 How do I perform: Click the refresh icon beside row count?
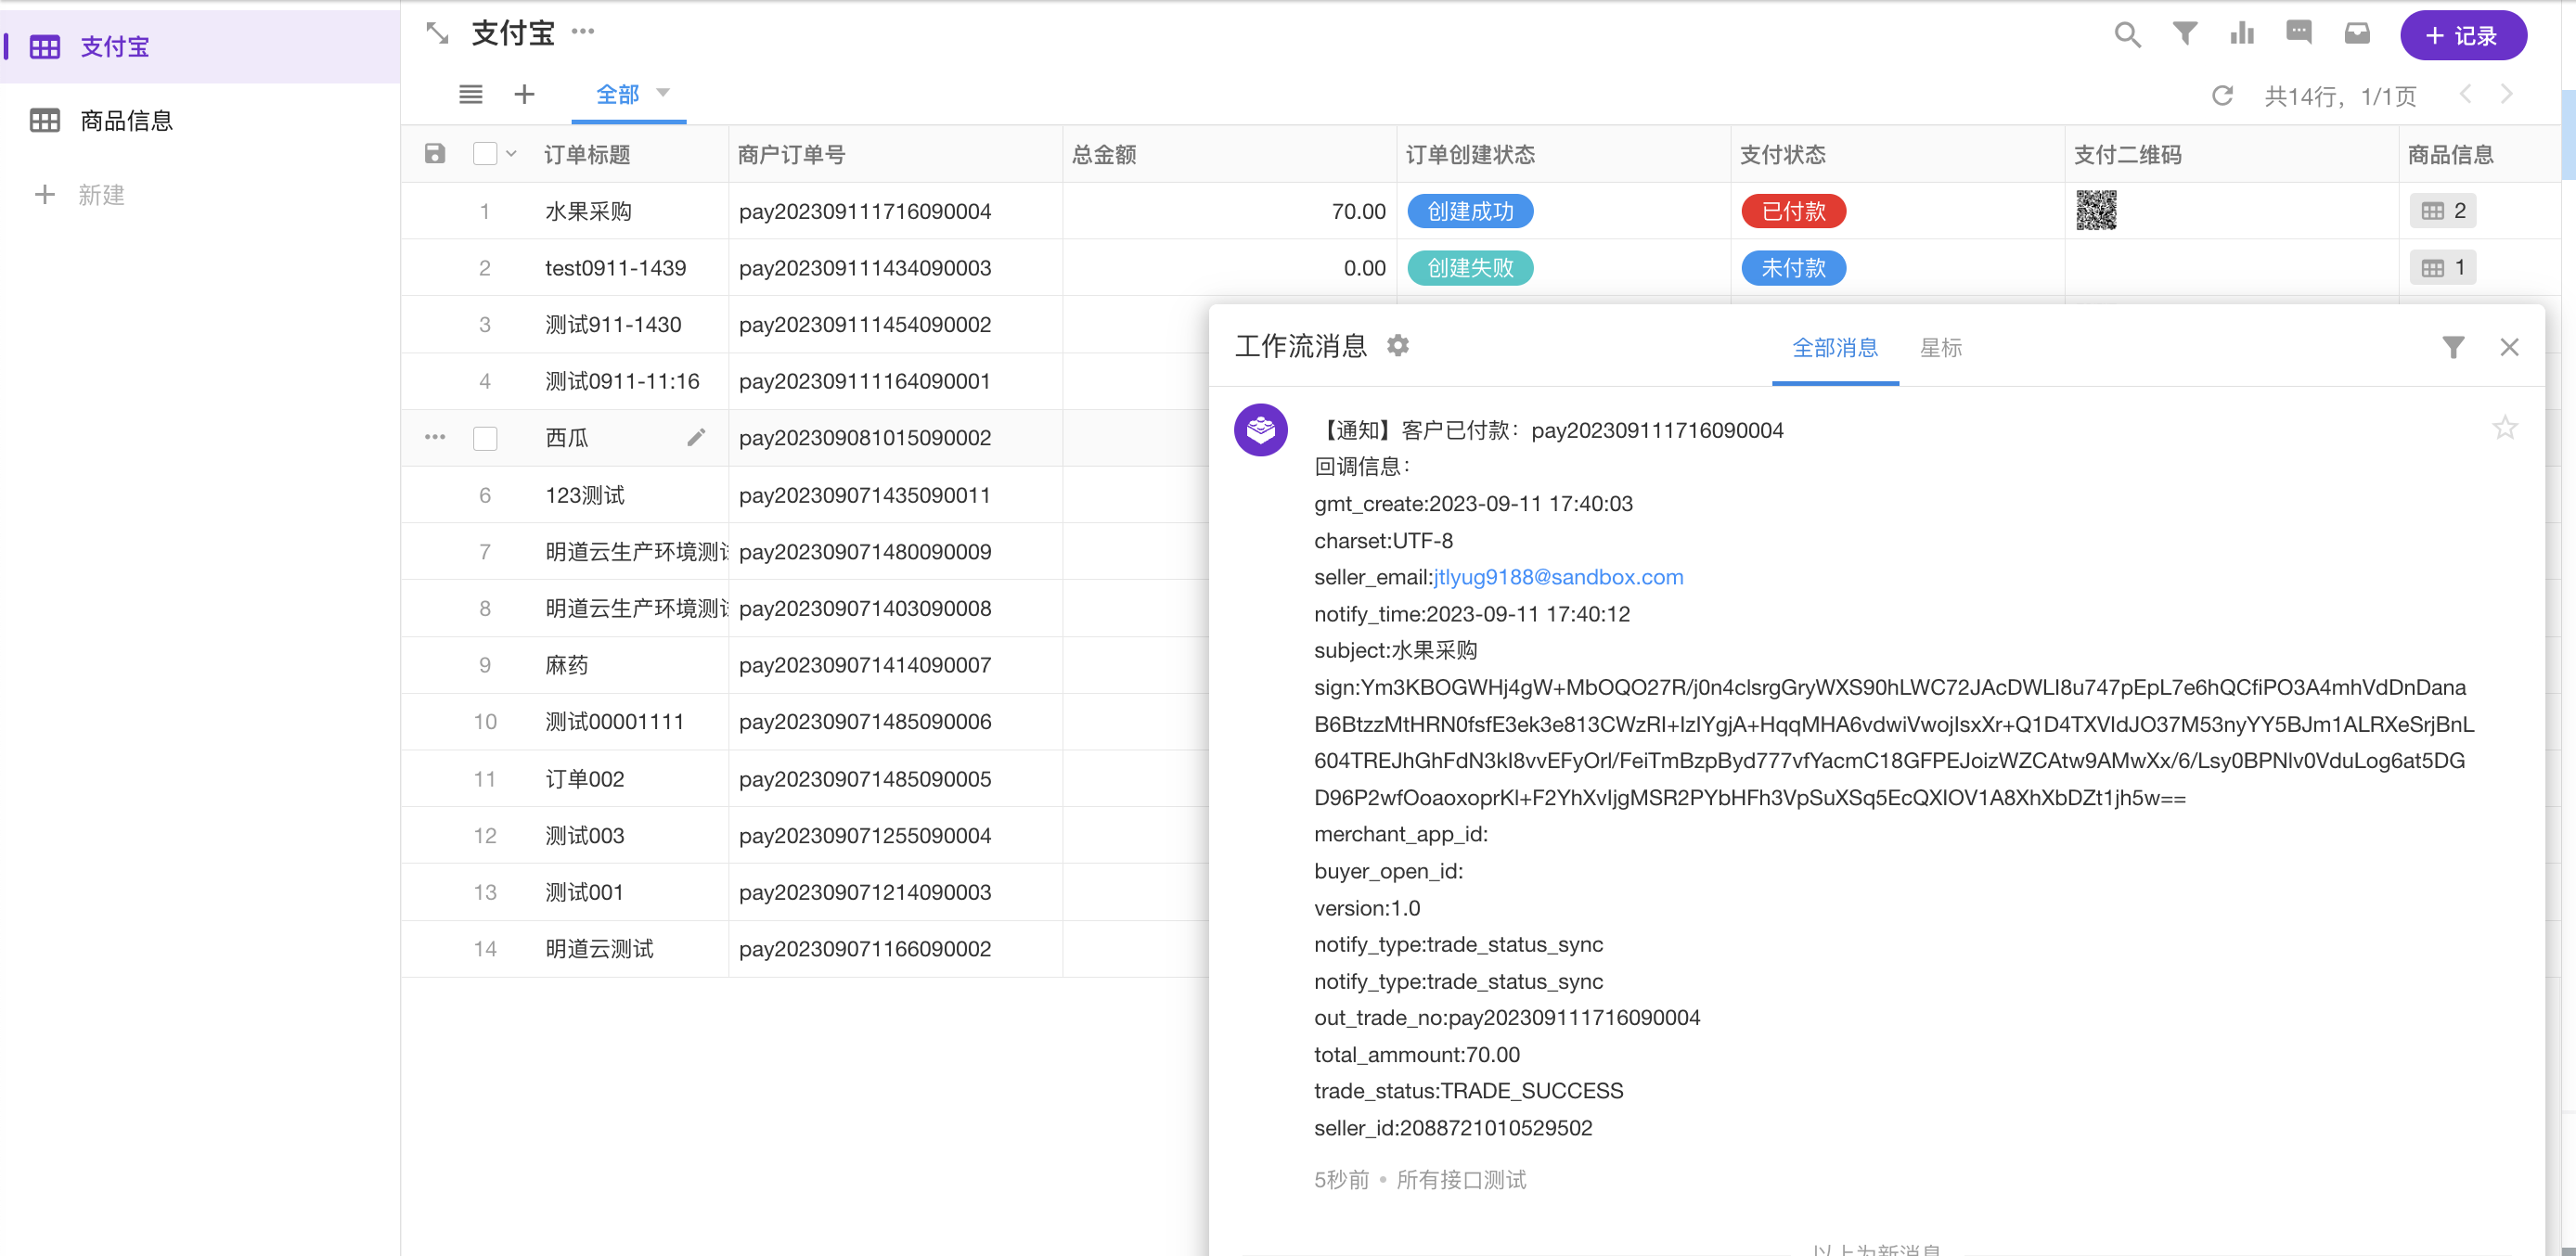pyautogui.click(x=2222, y=96)
